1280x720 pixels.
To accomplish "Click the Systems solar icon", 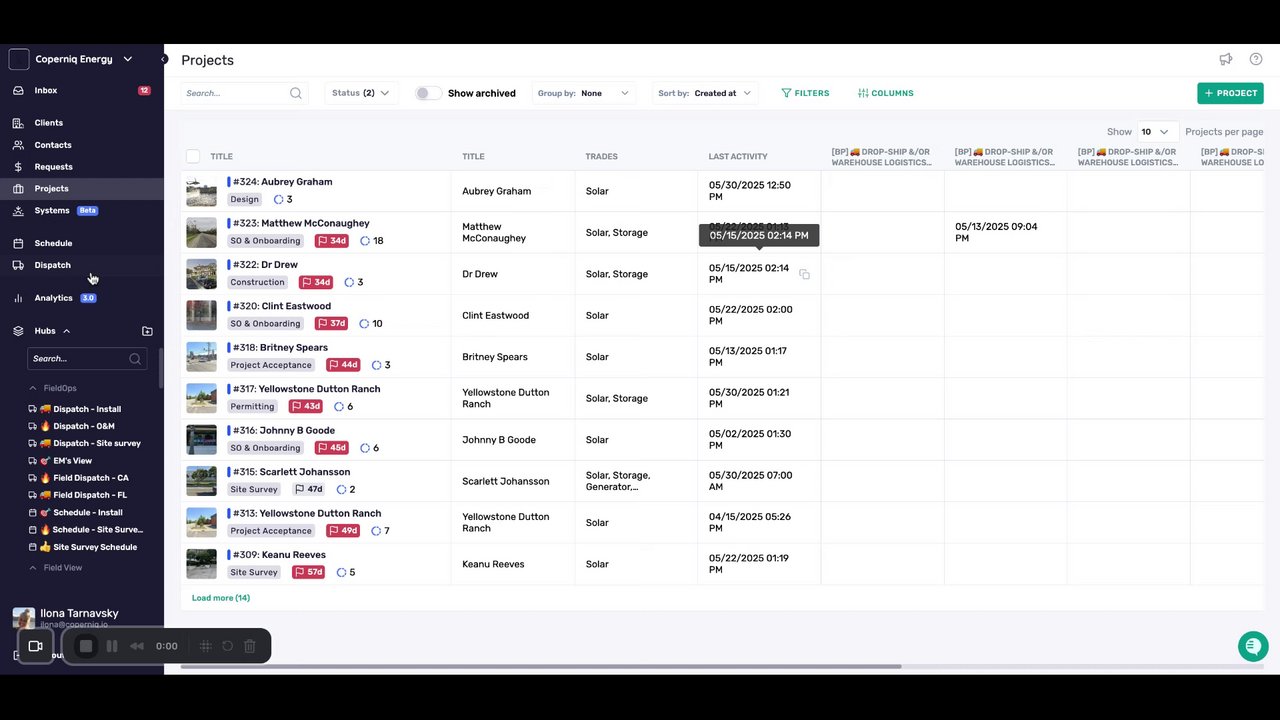I will pos(18,211).
